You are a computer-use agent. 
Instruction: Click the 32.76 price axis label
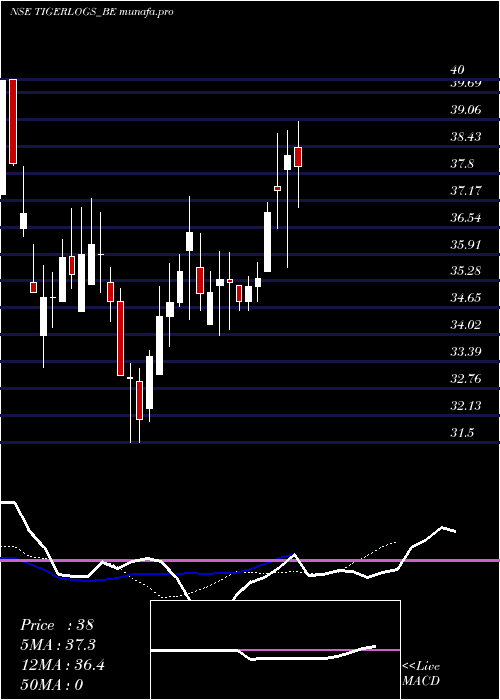466,379
